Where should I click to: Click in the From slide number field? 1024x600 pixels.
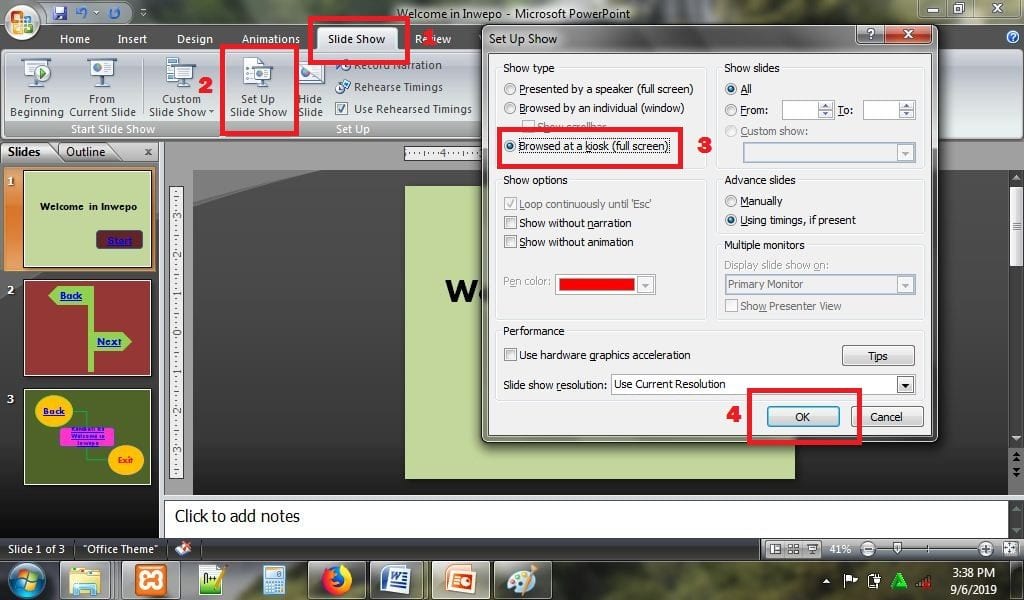coord(800,110)
